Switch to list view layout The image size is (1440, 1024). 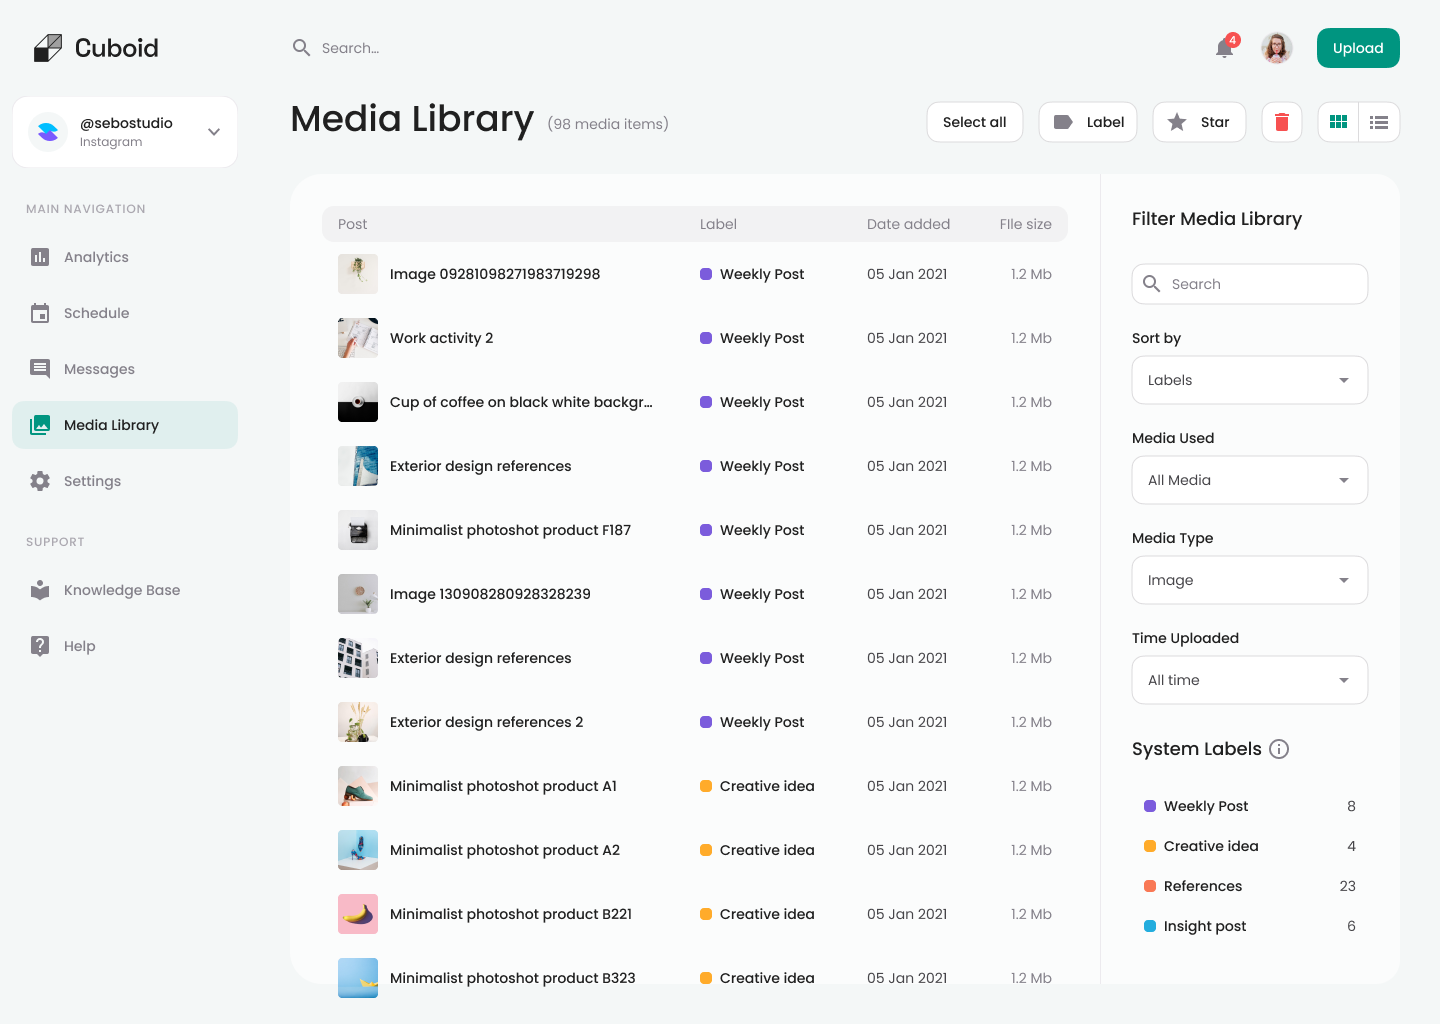[1379, 122]
